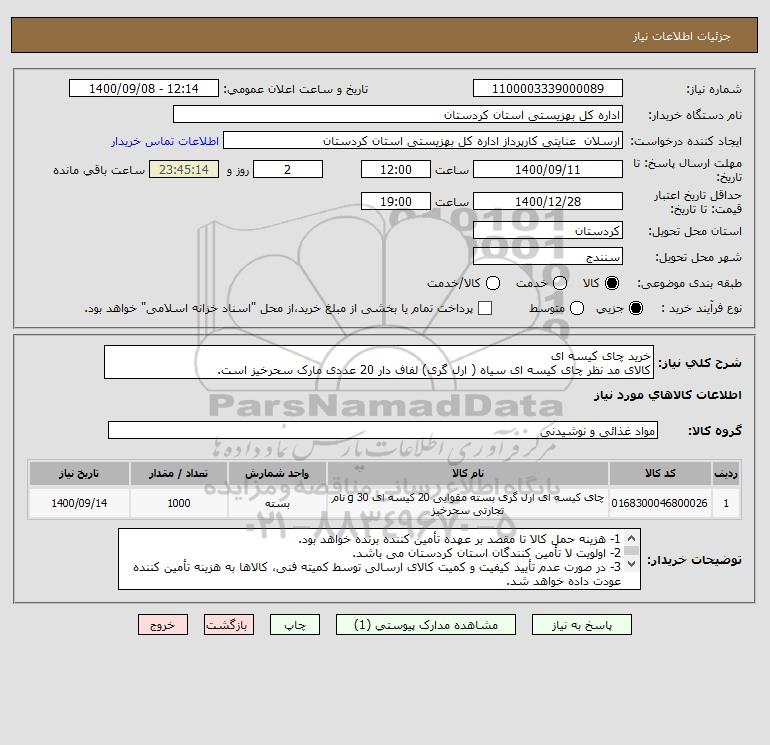Click the goods group field مواد غذائی و نوشیدنی
This screenshot has width=770, height=745.
pyautogui.click(x=383, y=430)
